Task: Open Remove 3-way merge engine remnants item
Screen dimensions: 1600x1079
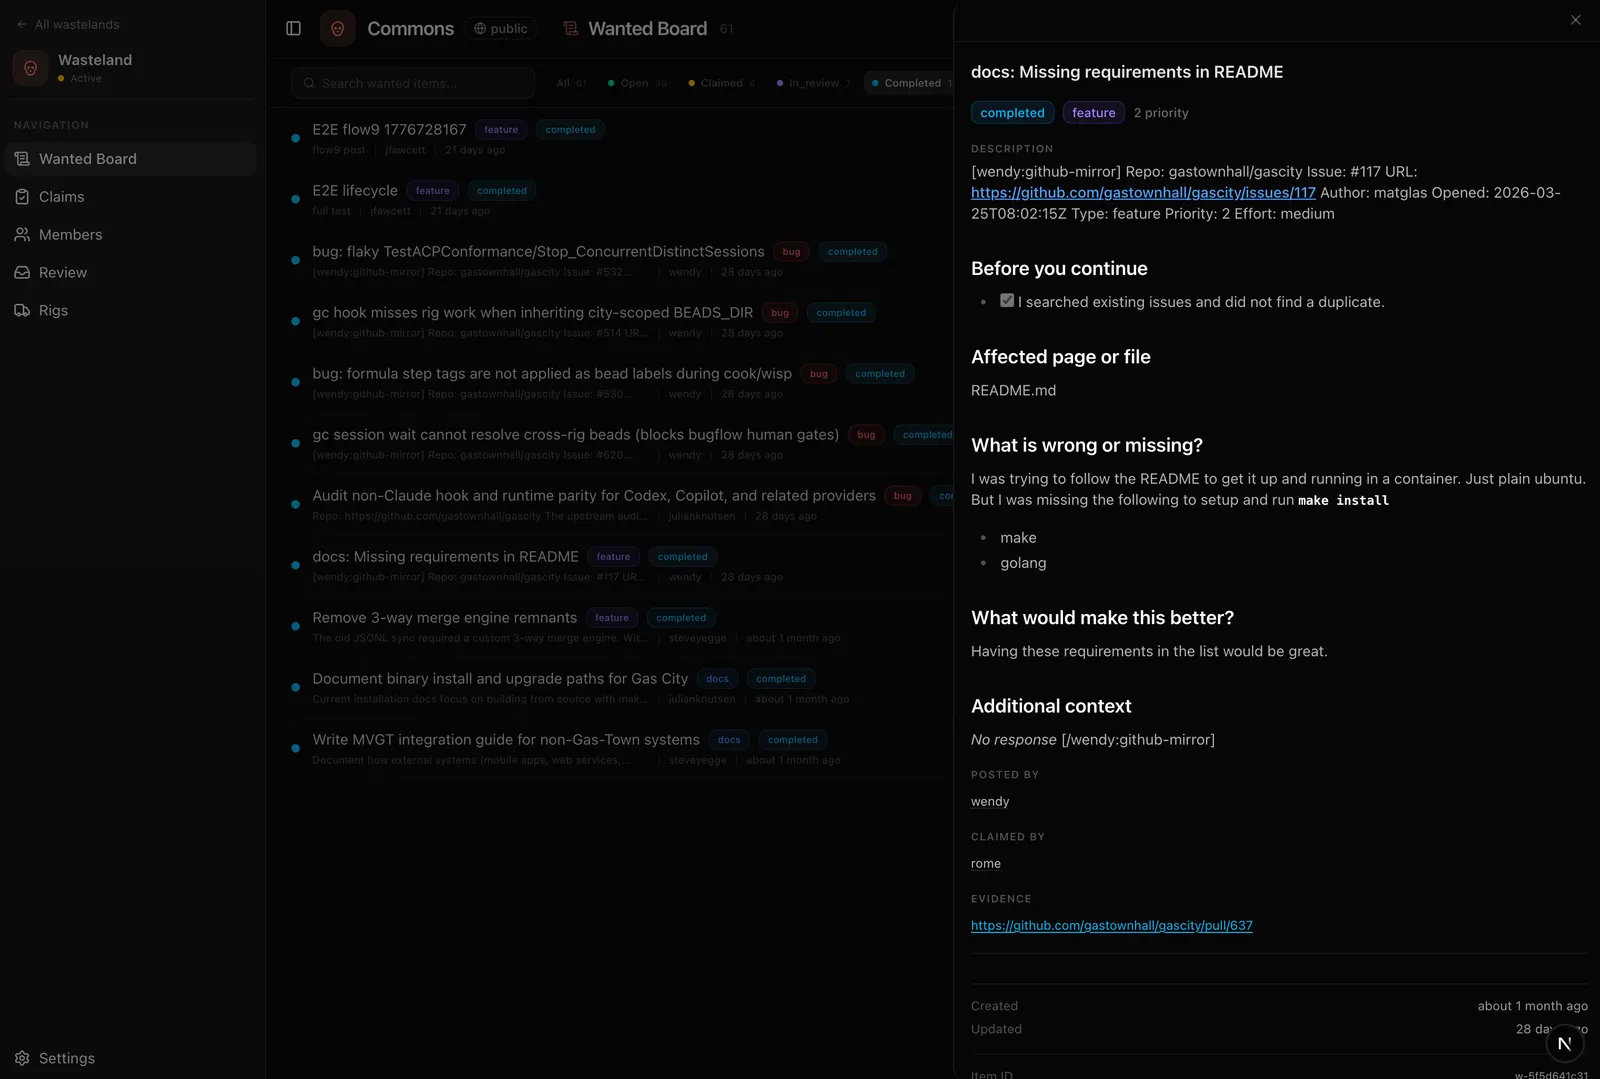Action: (x=444, y=617)
